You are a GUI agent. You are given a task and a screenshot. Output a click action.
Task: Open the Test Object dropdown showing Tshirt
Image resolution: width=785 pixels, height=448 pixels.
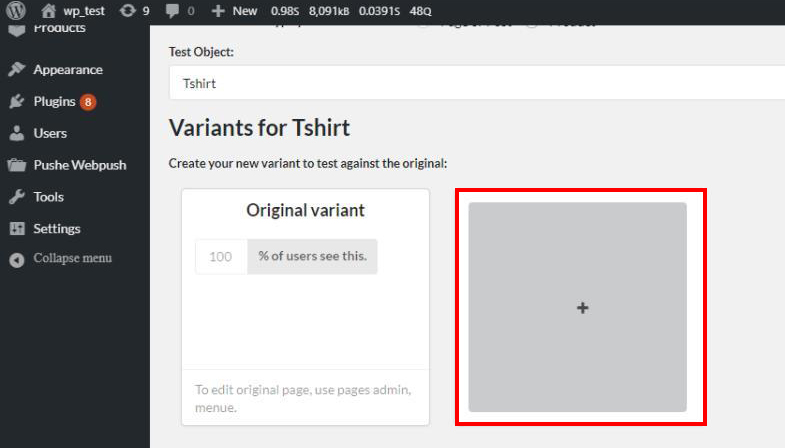(477, 83)
